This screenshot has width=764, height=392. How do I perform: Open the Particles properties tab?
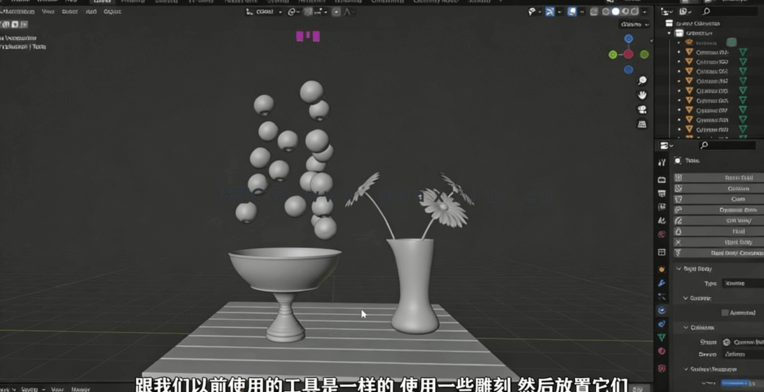pyautogui.click(x=661, y=296)
